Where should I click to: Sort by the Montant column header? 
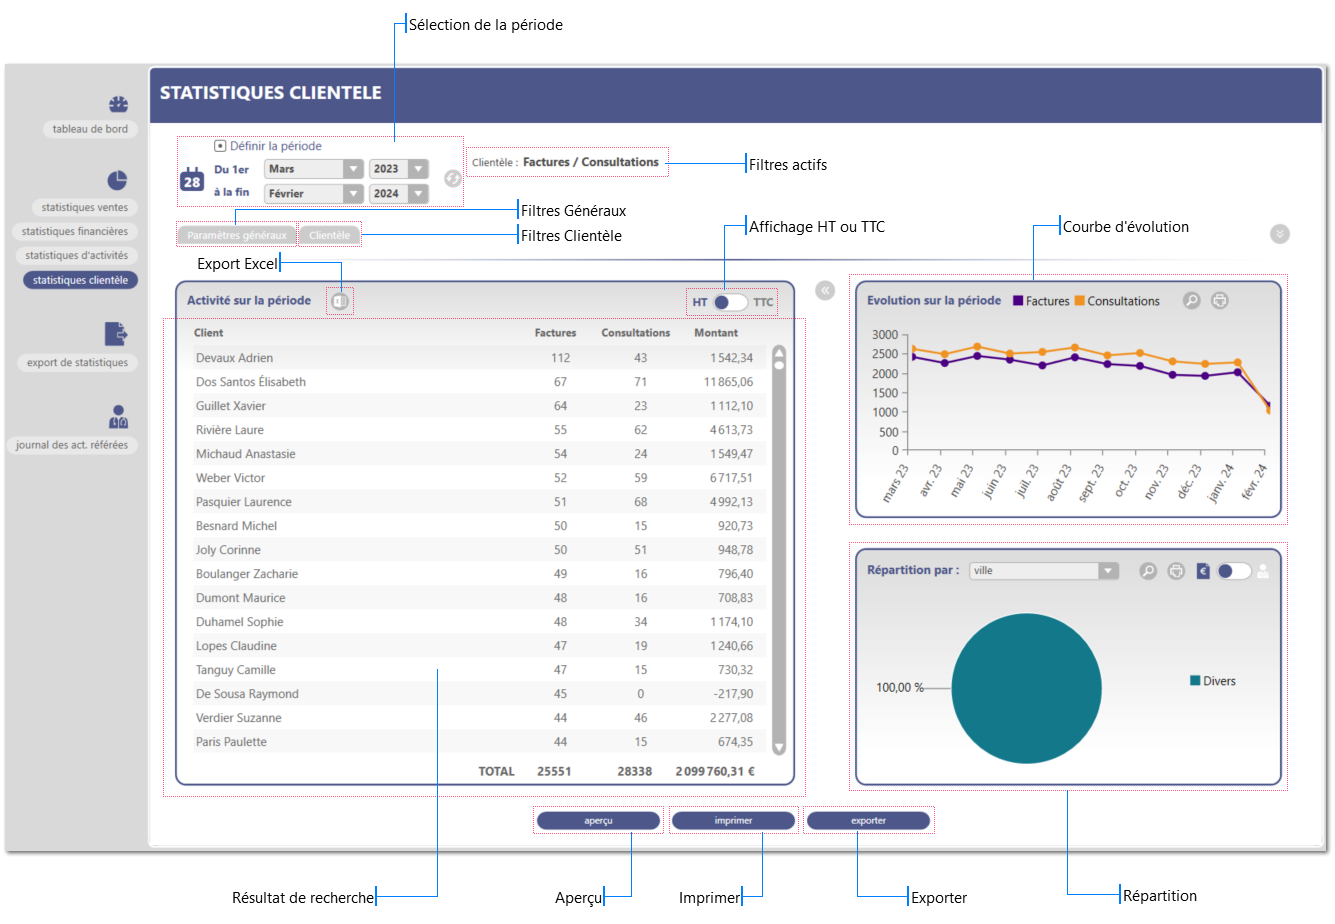tap(716, 333)
